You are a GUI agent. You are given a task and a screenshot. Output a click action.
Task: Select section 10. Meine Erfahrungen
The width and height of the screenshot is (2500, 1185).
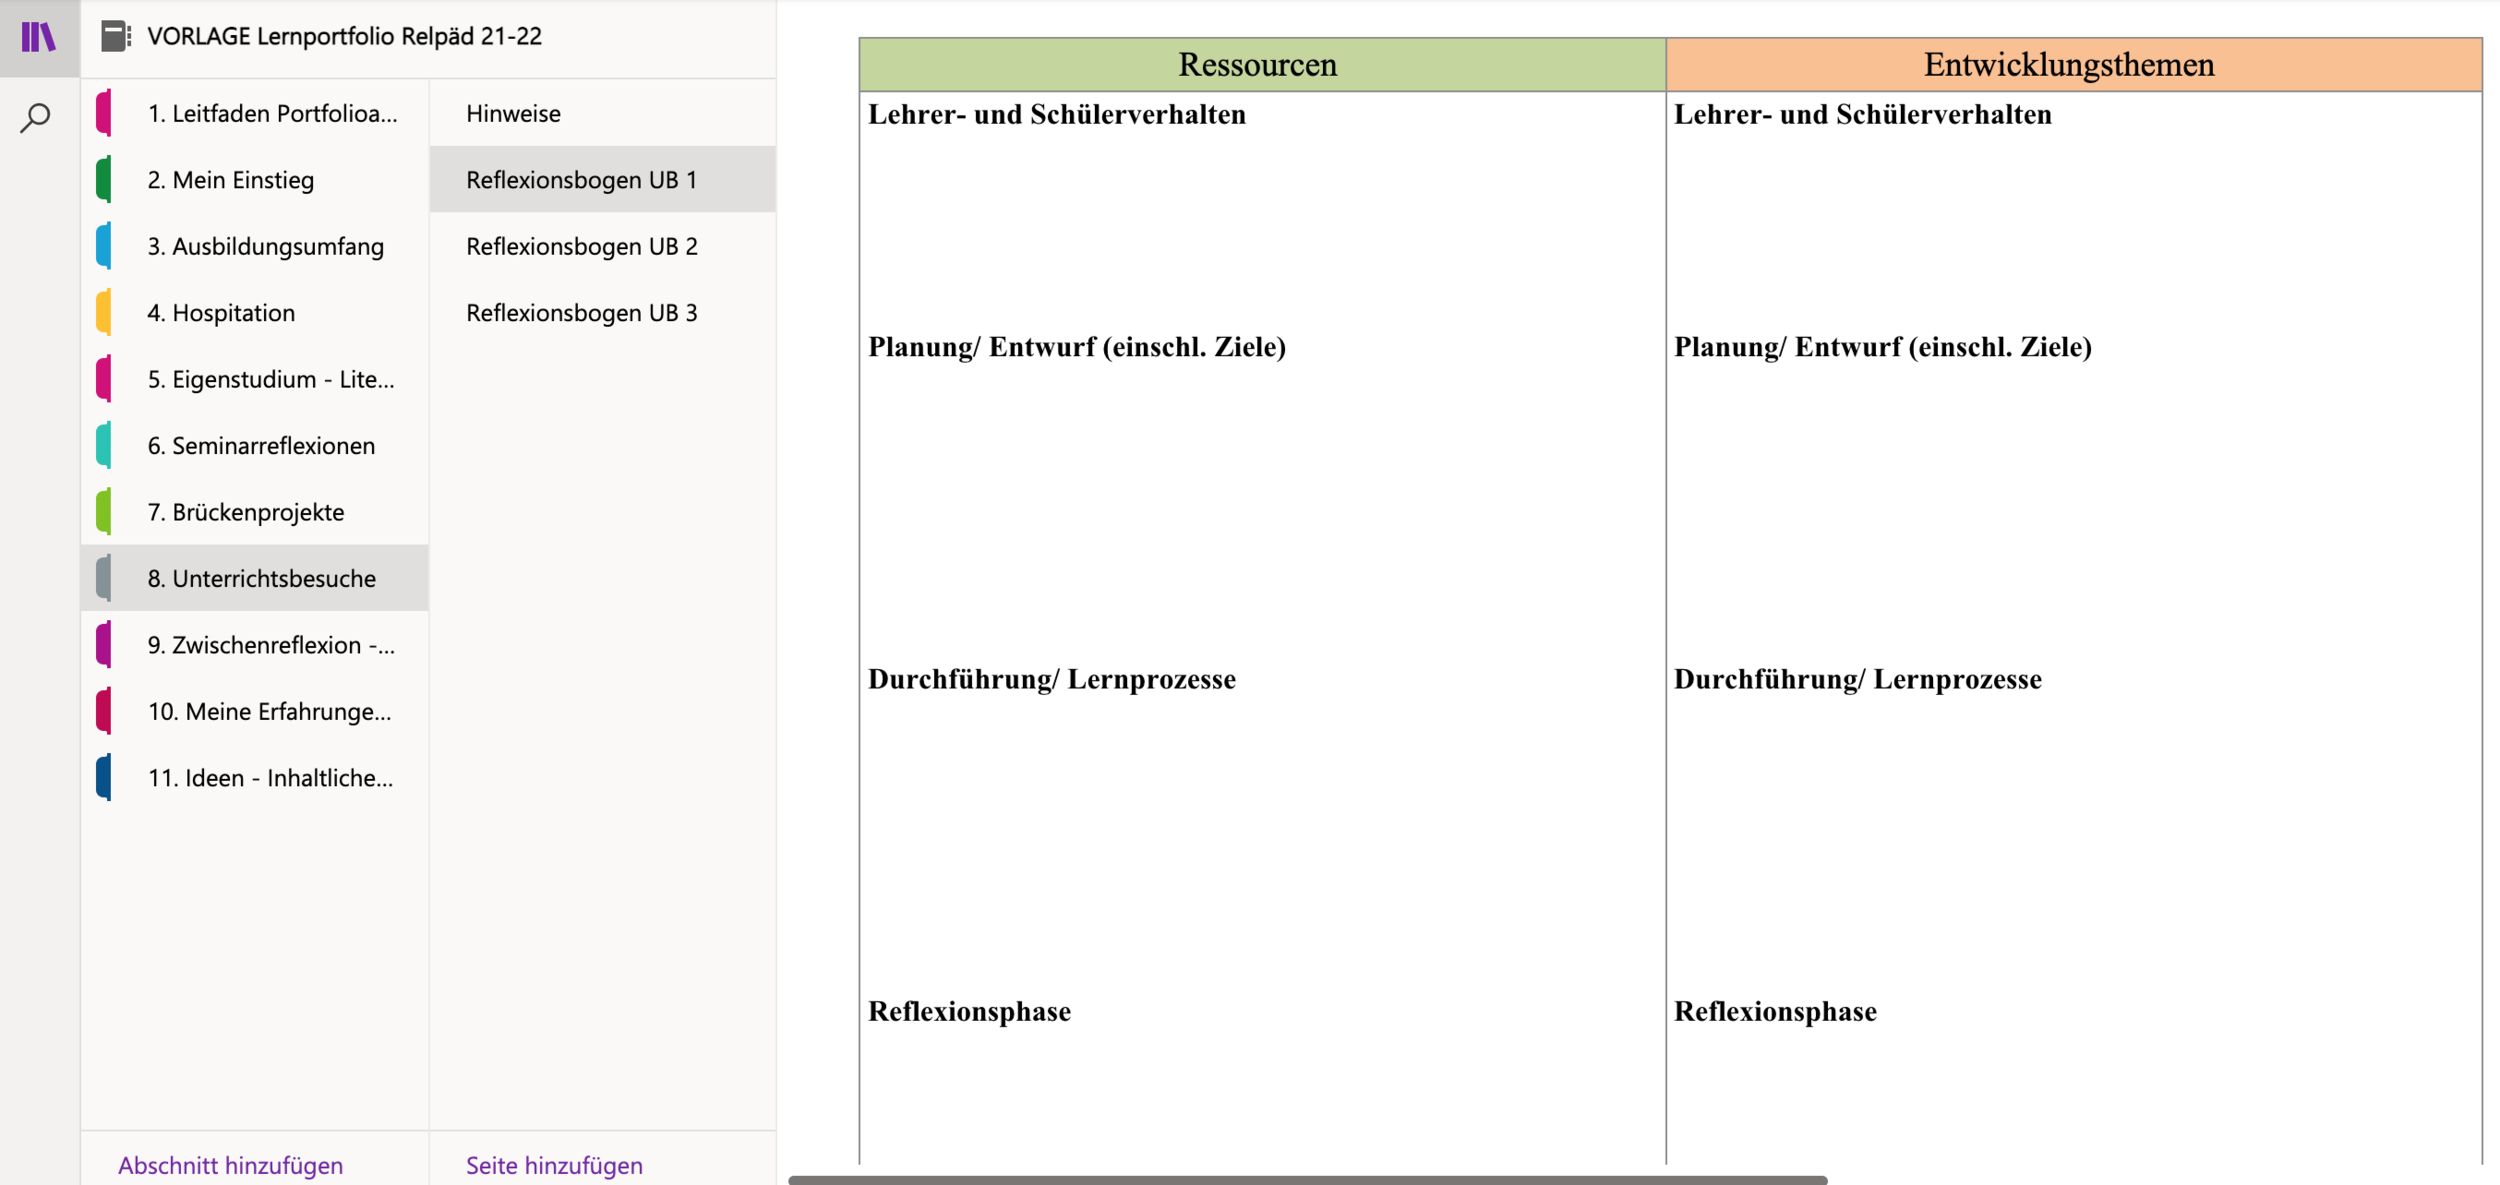[268, 712]
